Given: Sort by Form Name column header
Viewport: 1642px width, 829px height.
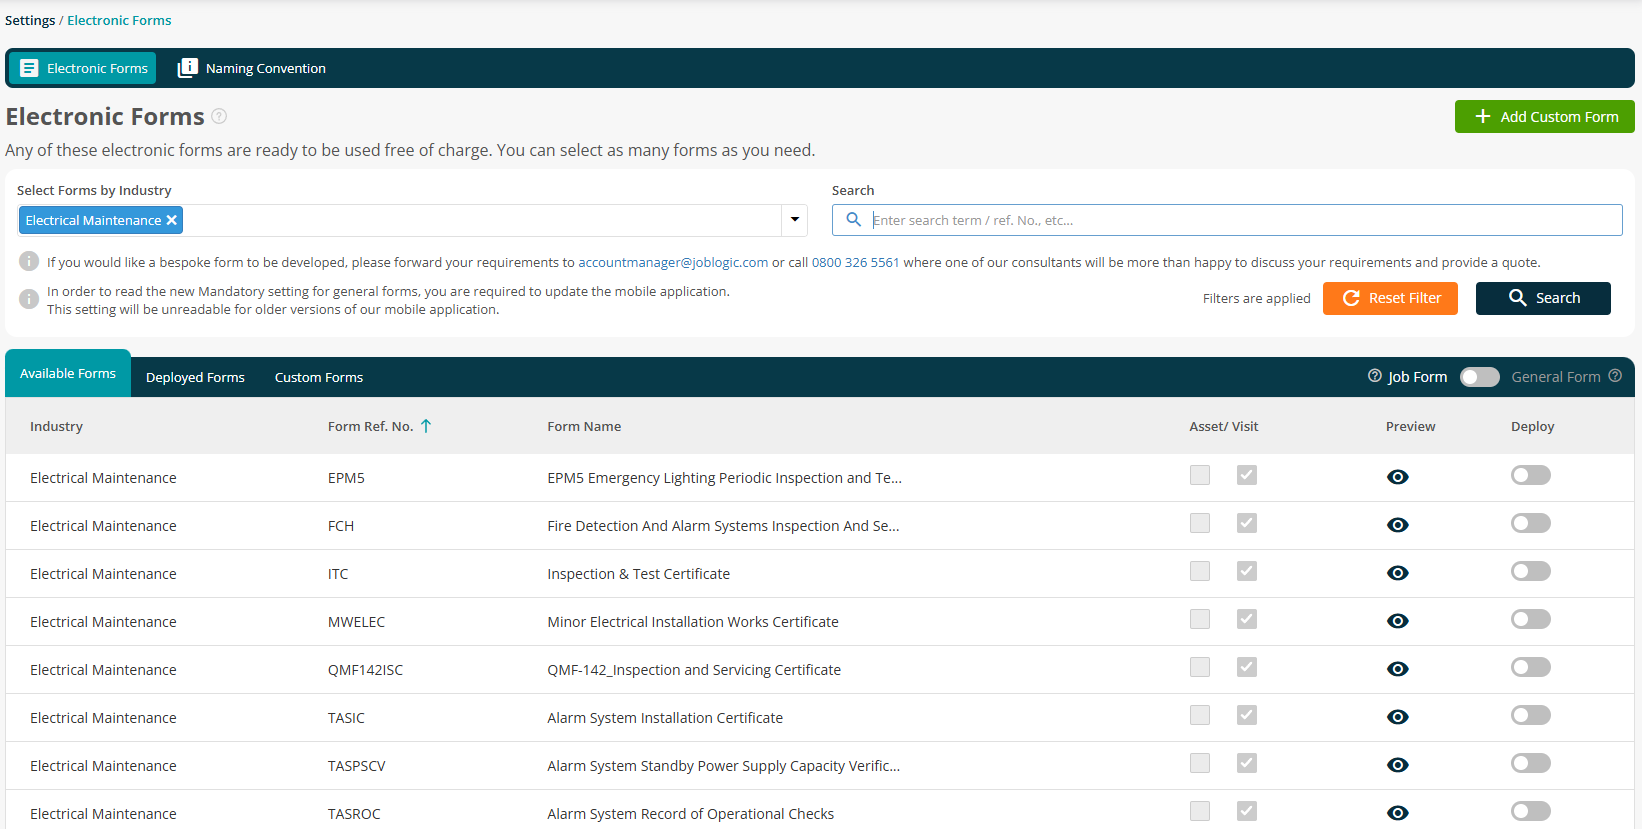Looking at the screenshot, I should [x=584, y=426].
